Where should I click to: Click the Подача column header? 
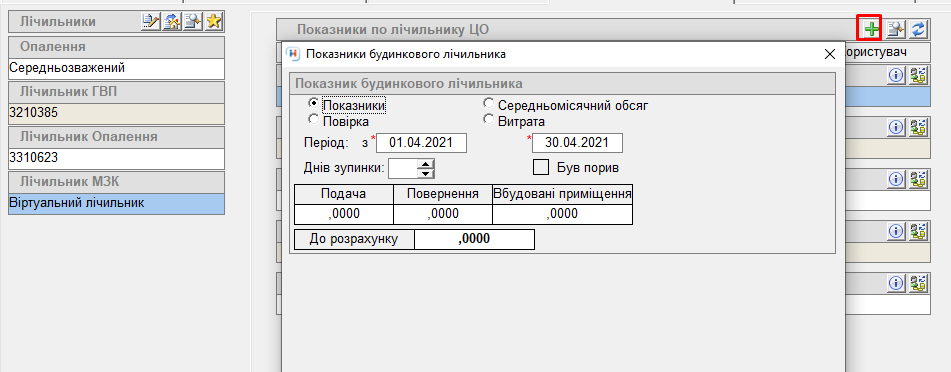pos(344,194)
